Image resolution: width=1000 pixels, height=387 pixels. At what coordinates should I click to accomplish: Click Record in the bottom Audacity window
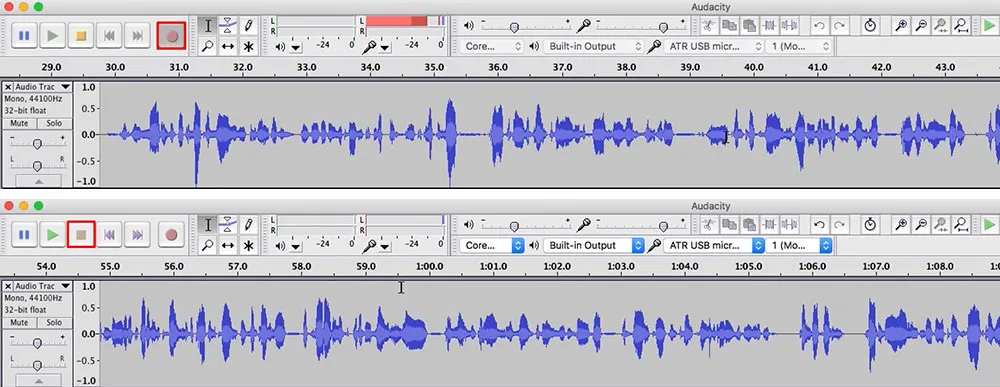coord(171,235)
